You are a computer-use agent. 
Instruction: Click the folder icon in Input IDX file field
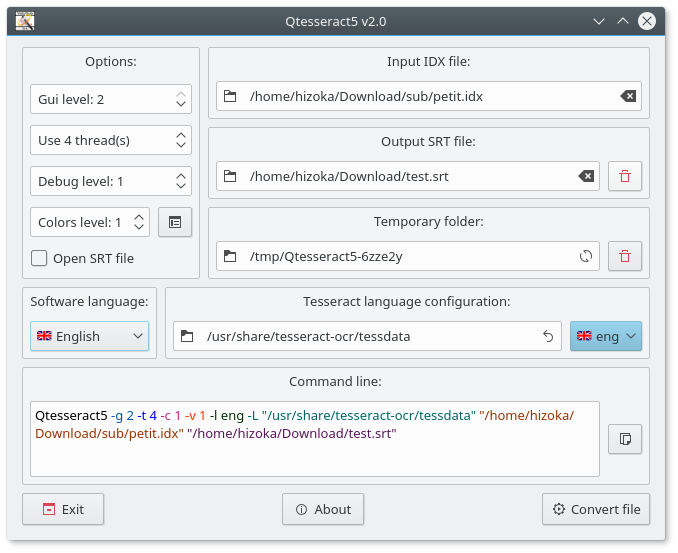(x=230, y=96)
